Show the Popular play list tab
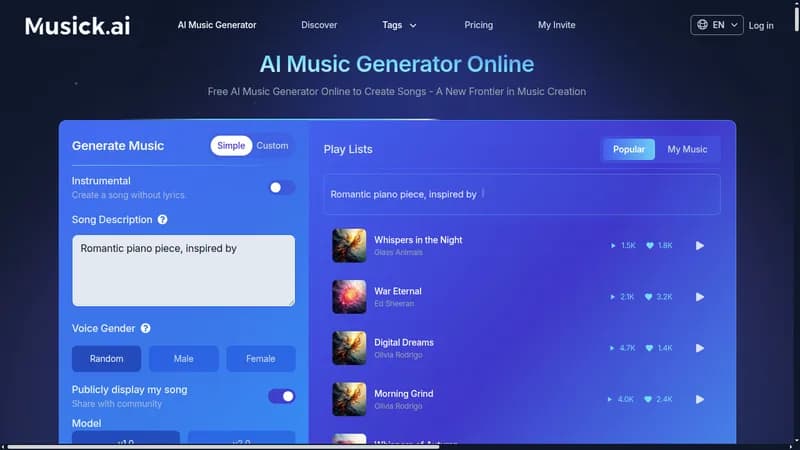The height and width of the screenshot is (450, 800). coord(629,149)
